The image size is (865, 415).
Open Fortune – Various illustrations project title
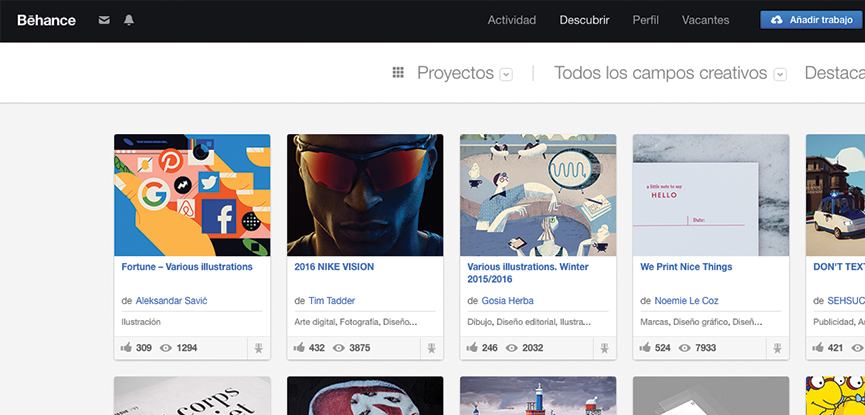click(x=187, y=267)
